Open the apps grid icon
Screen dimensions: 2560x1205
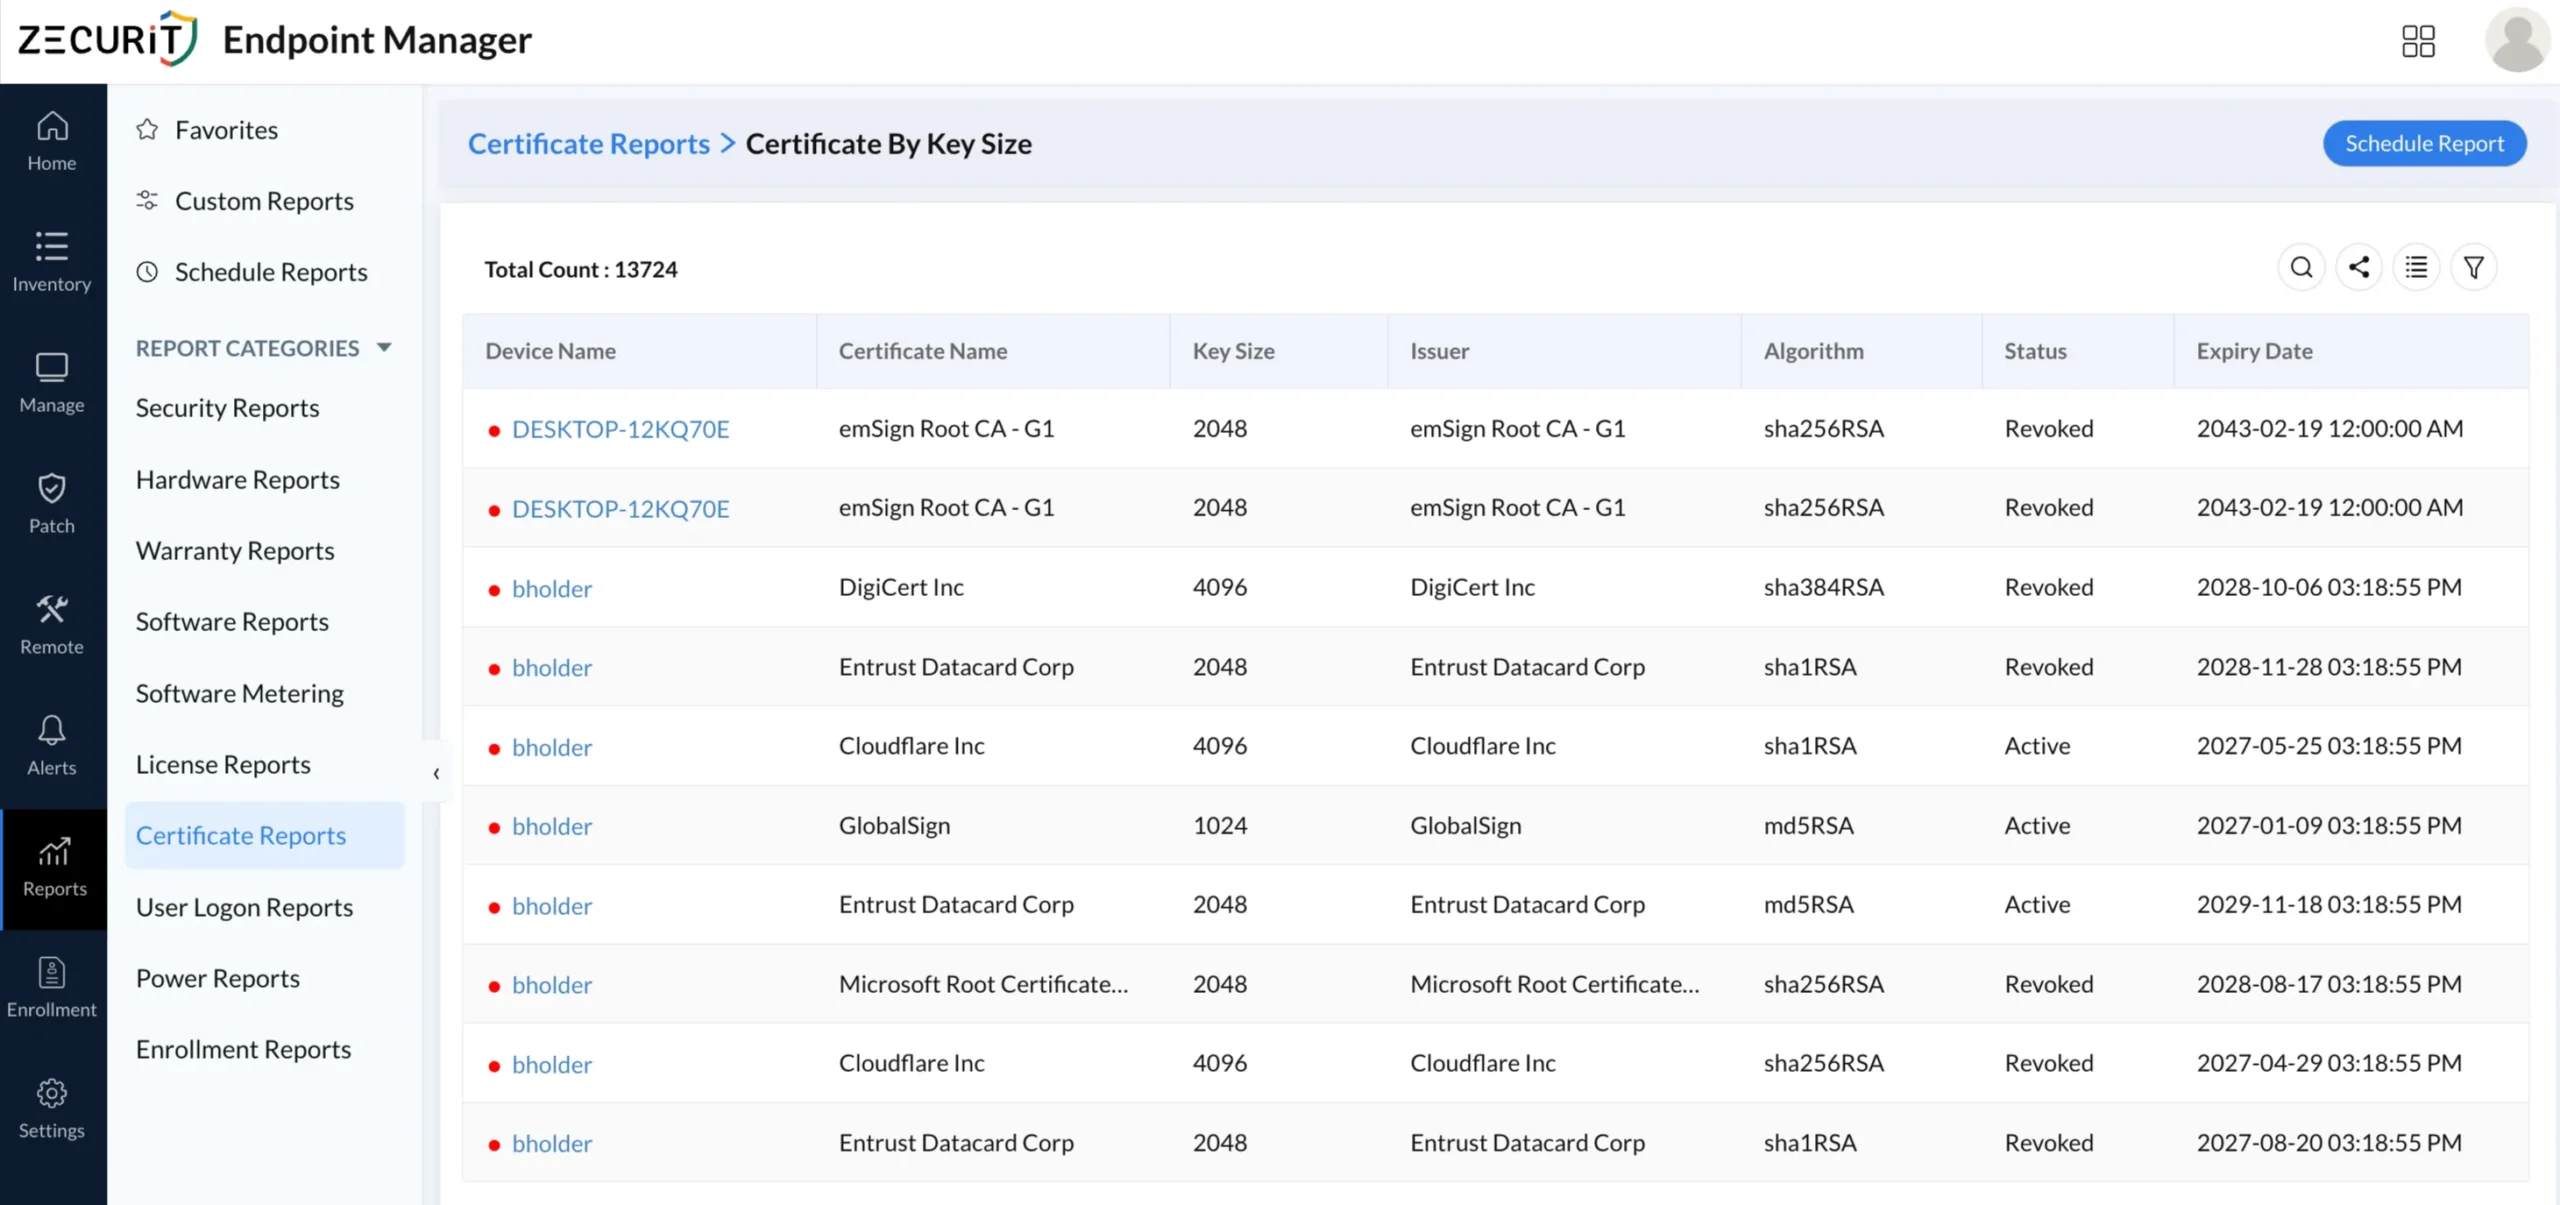(2418, 41)
